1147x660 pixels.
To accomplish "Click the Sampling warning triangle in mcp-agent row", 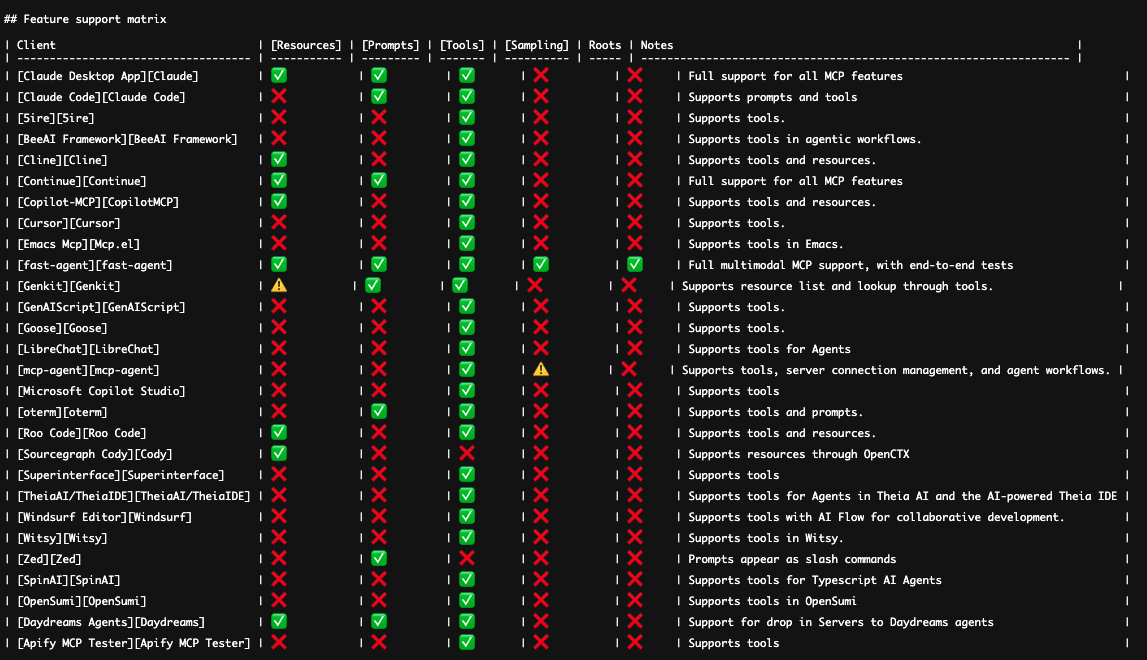I will click(541, 370).
